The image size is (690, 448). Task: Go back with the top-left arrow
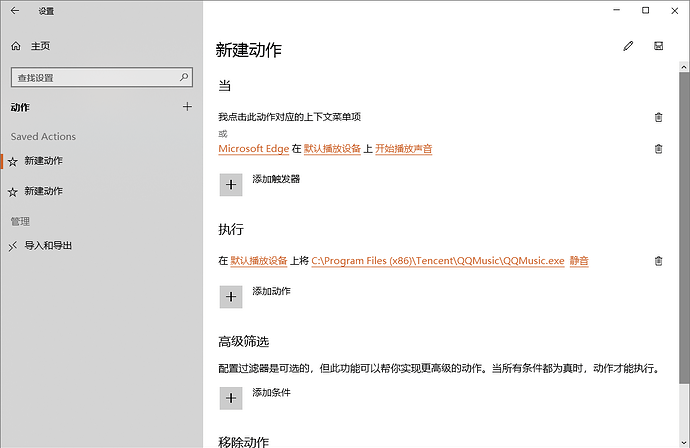coord(15,11)
